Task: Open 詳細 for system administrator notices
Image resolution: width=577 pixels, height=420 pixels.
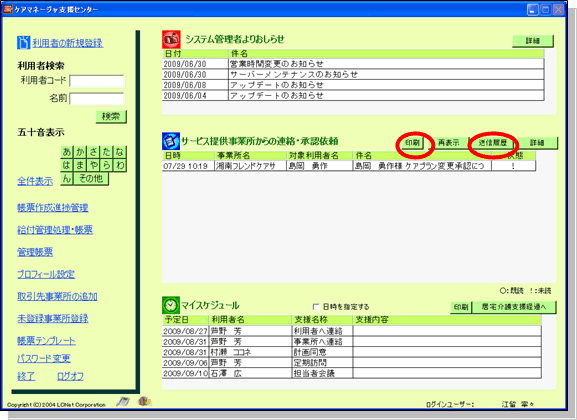Action: [532, 41]
